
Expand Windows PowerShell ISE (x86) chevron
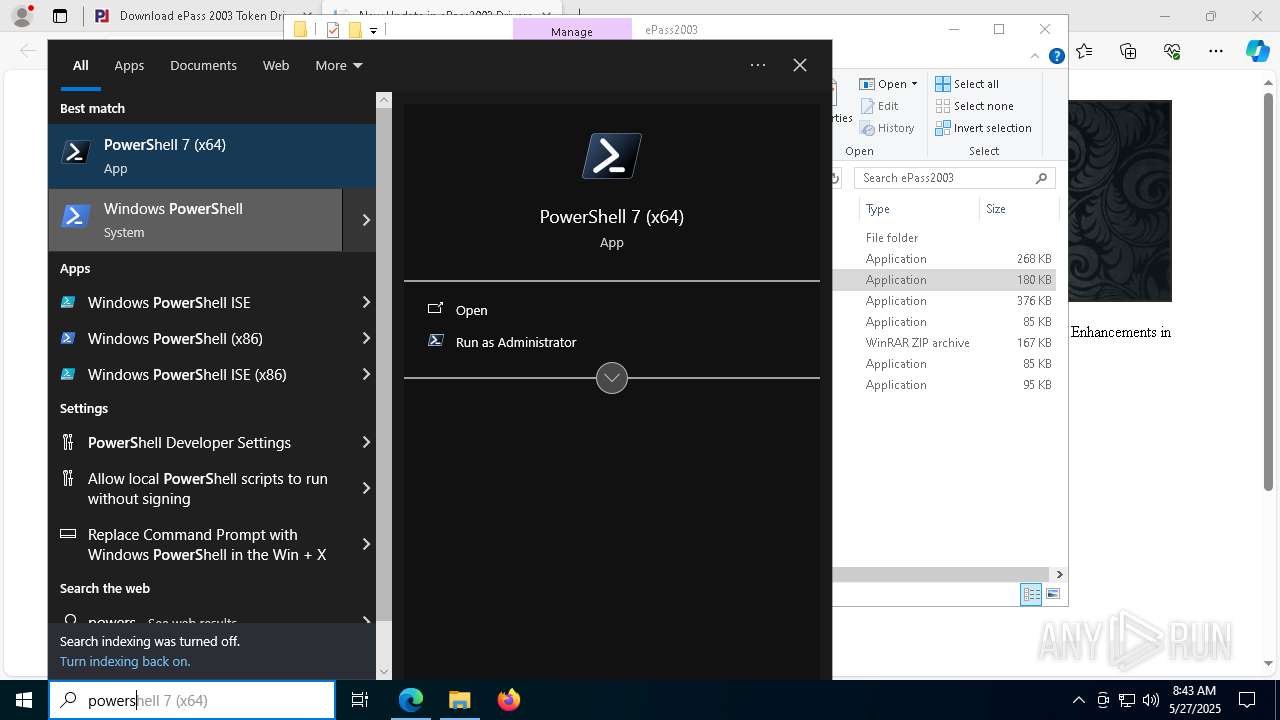tap(365, 374)
